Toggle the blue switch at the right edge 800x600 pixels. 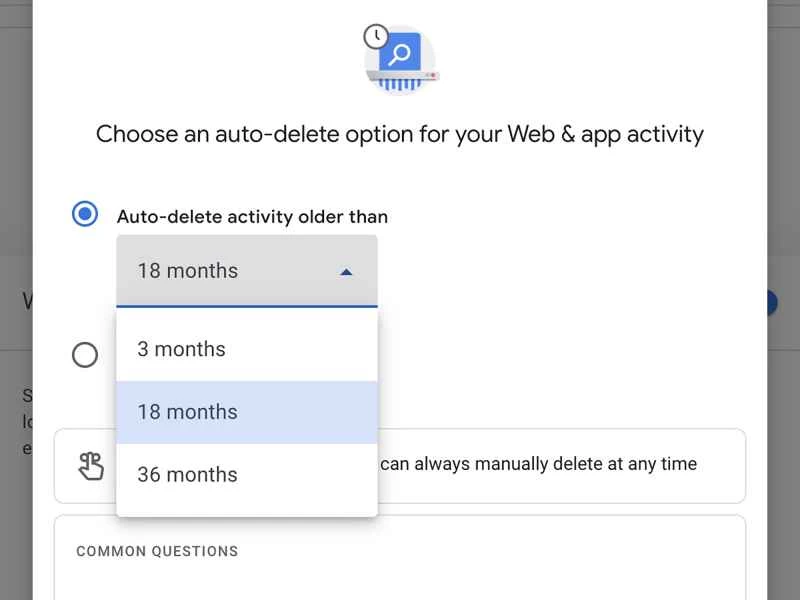771,303
